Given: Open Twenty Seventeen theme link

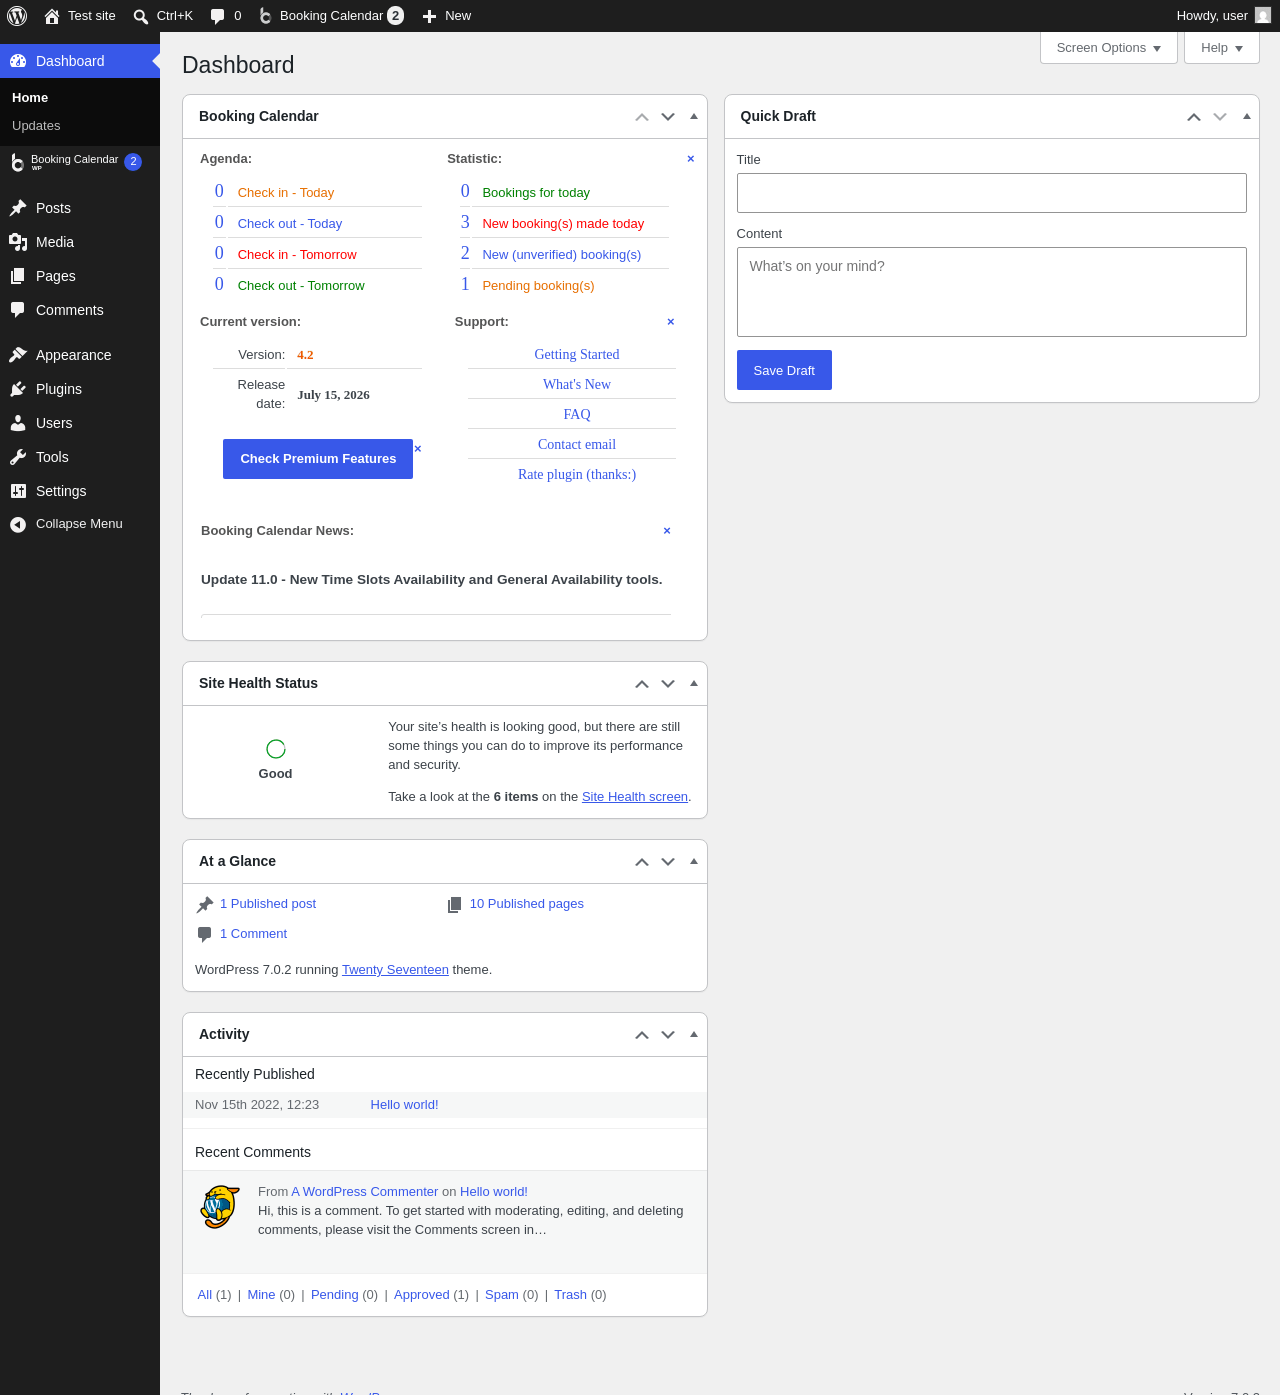Looking at the screenshot, I should coord(395,970).
